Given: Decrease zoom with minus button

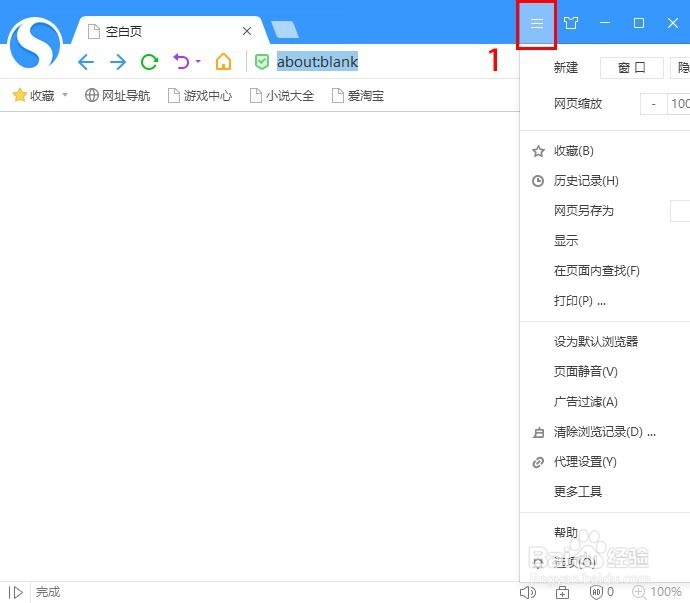Looking at the screenshot, I should pyautogui.click(x=653, y=104).
